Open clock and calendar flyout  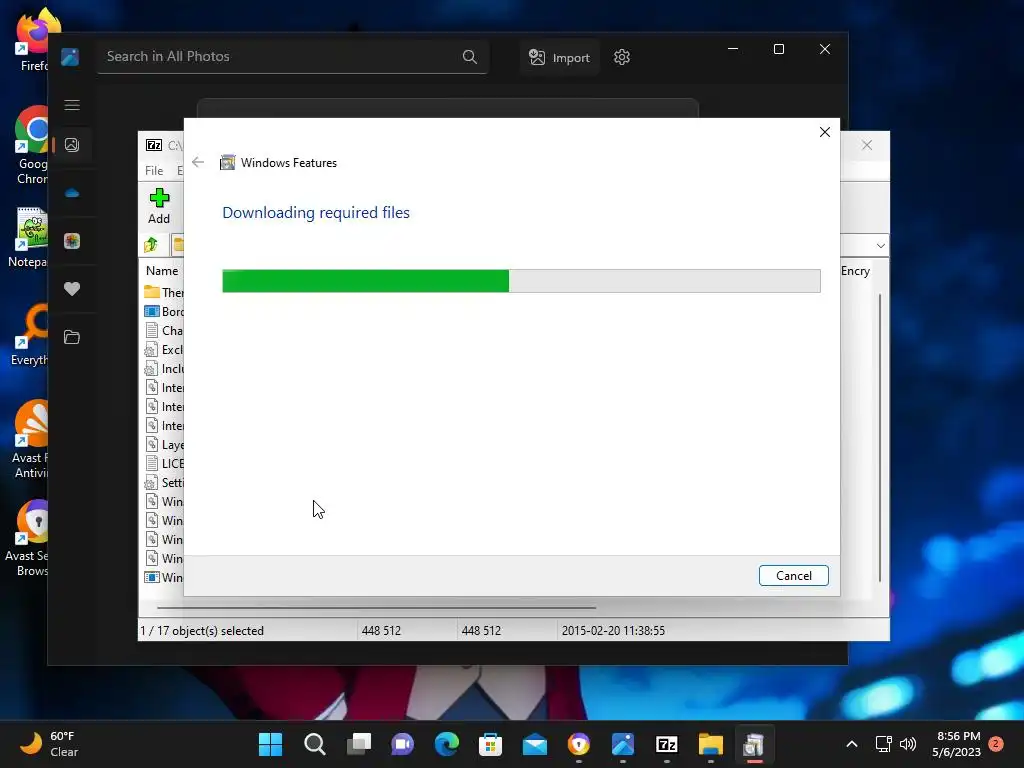[x=957, y=744]
